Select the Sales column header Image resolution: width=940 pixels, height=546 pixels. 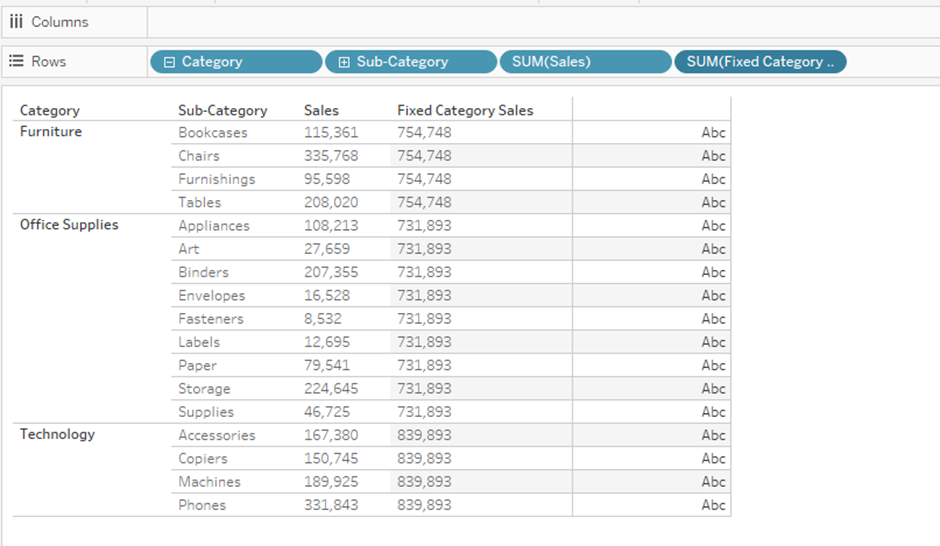321,110
